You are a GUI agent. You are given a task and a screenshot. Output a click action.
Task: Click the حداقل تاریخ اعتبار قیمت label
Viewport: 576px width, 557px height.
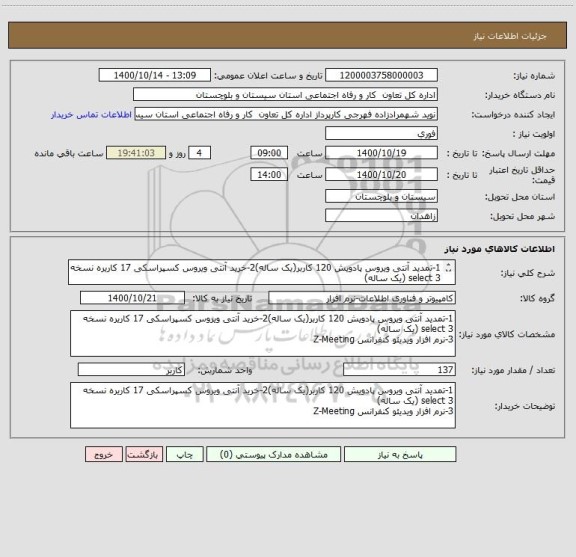tap(522, 175)
